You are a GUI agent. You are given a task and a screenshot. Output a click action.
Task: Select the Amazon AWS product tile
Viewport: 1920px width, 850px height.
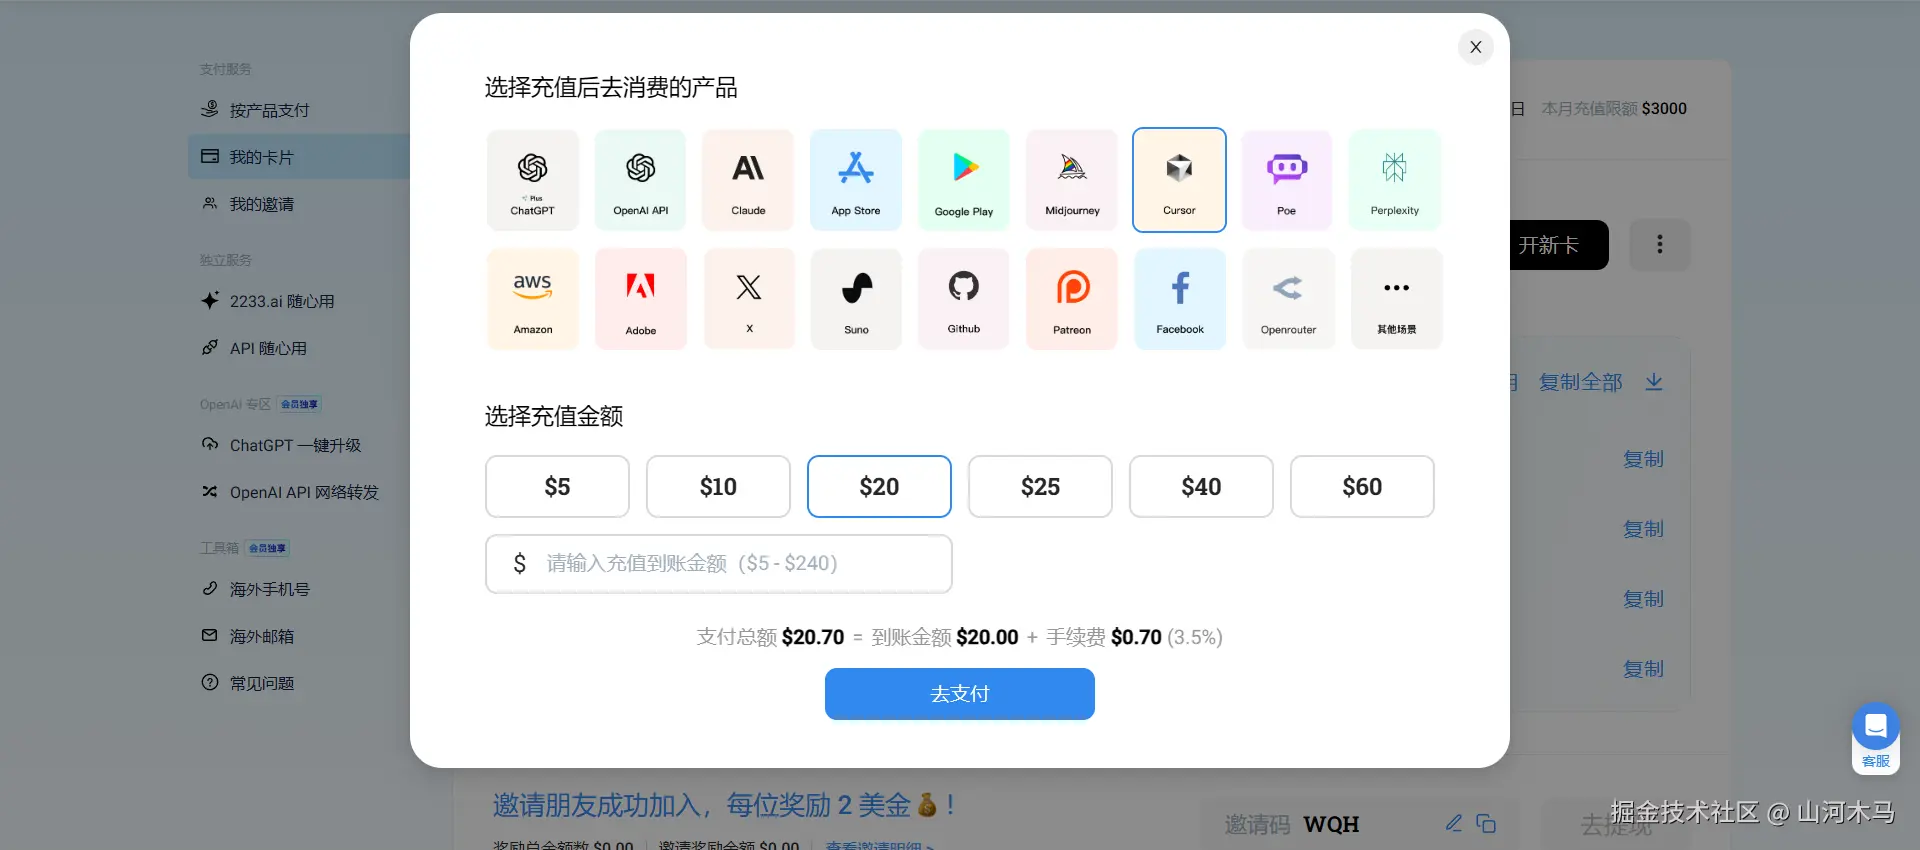pyautogui.click(x=532, y=299)
